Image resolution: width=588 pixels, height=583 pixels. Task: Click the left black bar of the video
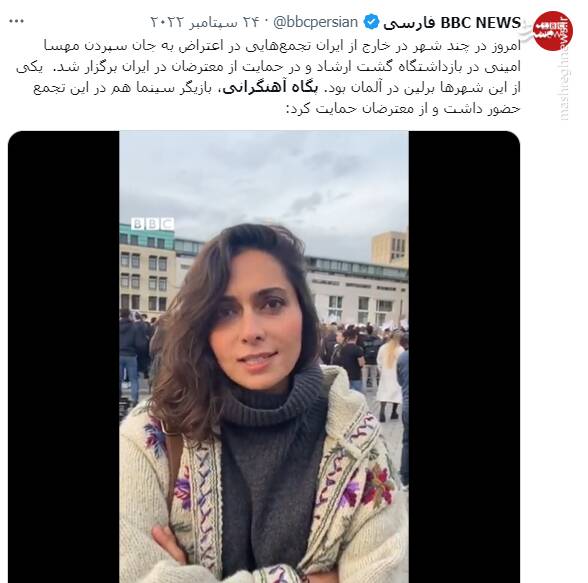coord(64,356)
